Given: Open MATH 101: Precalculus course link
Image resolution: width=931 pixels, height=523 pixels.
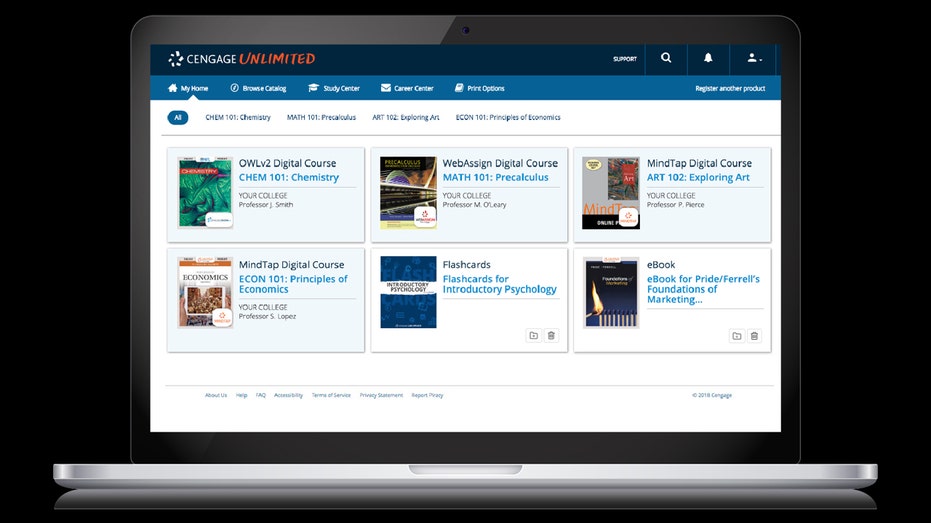Looking at the screenshot, I should tap(495, 178).
